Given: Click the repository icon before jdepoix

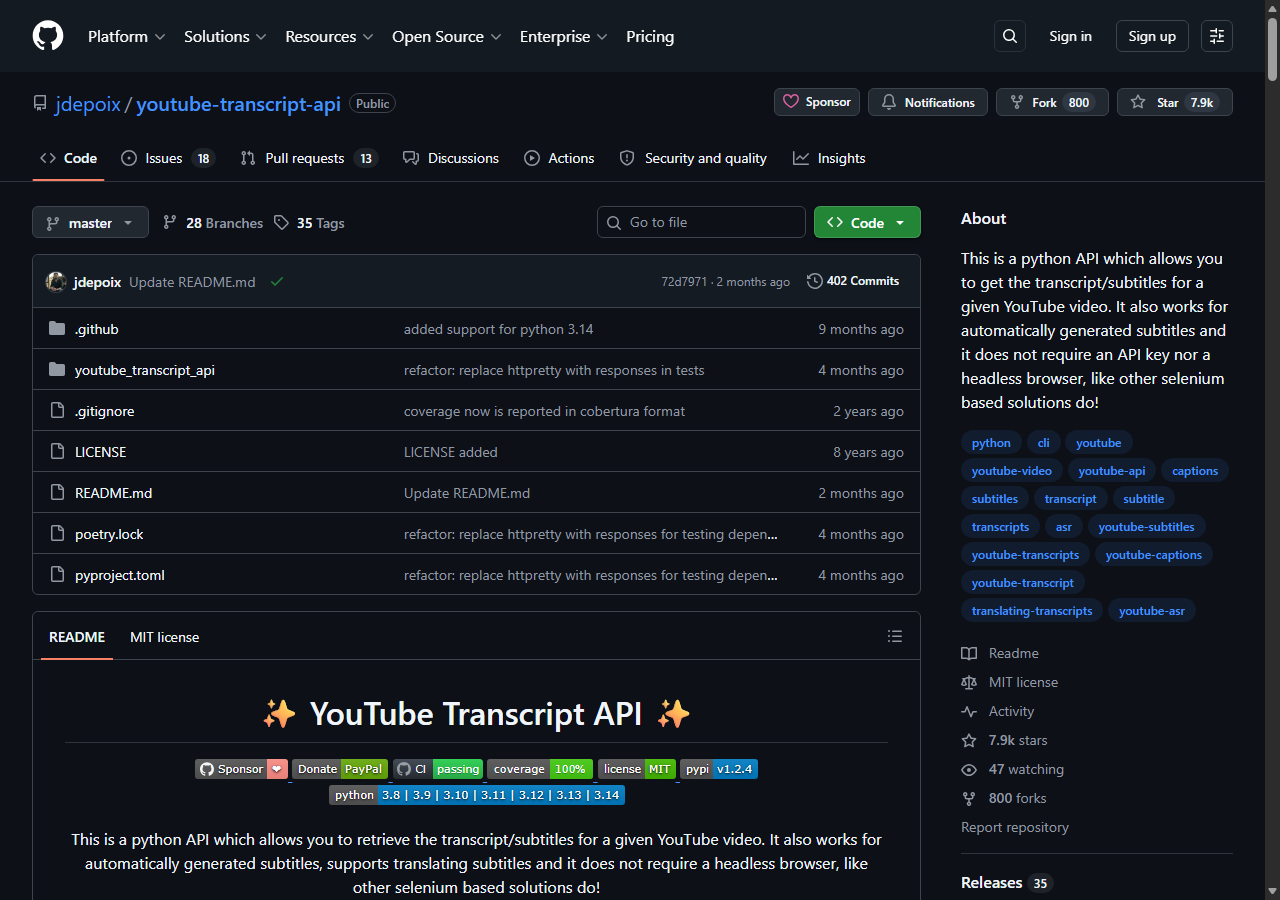Looking at the screenshot, I should click(40, 103).
